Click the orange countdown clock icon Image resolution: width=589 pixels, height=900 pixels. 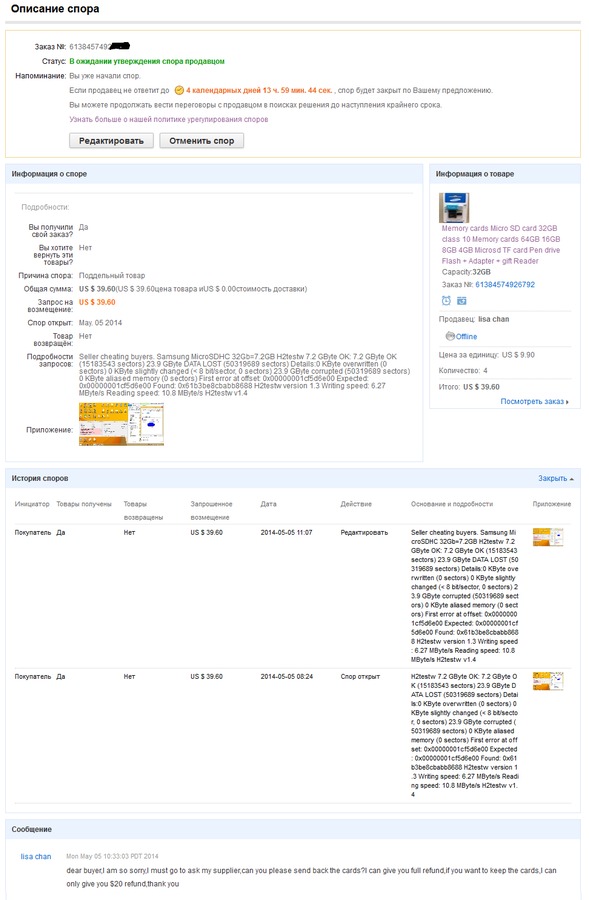tap(179, 90)
